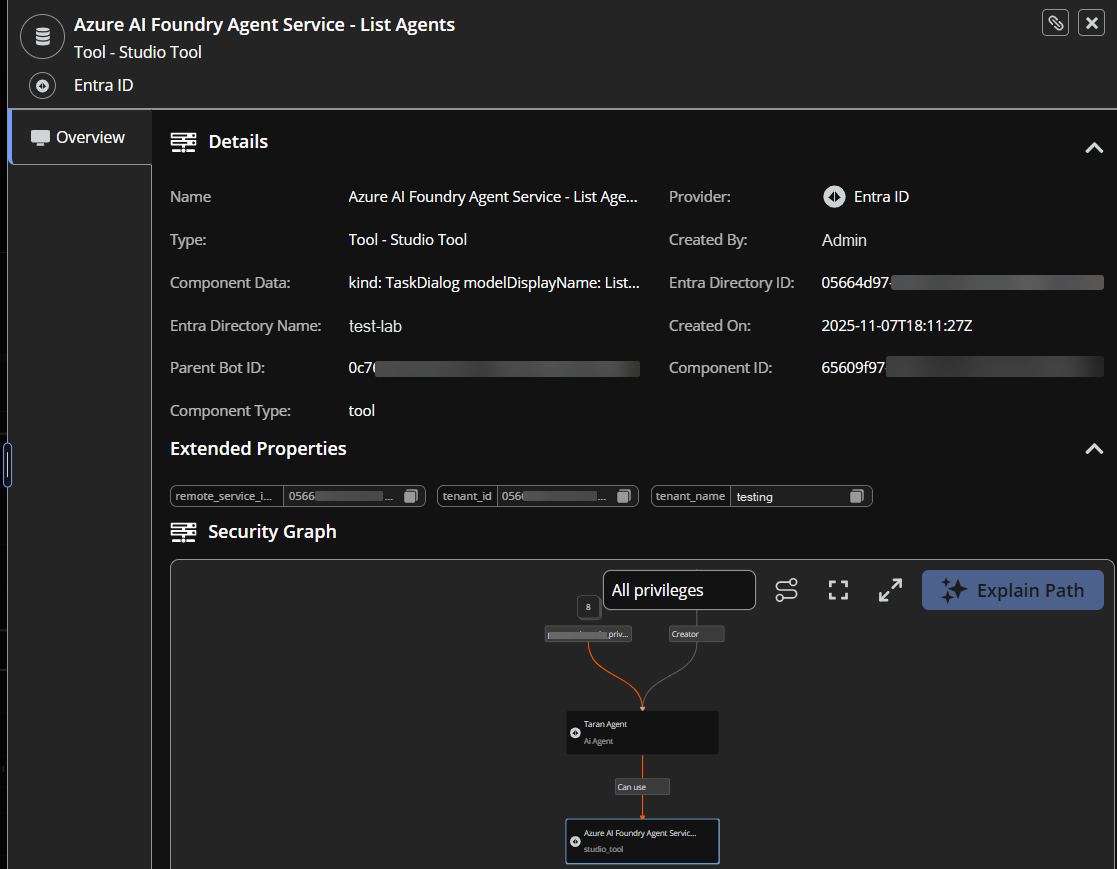Click the Creator edge label
The height and width of the screenshot is (869, 1117).
pyautogui.click(x=696, y=634)
